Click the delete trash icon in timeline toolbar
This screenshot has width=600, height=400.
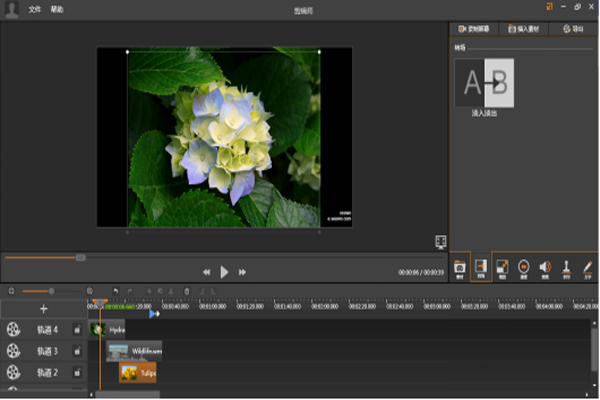187,291
